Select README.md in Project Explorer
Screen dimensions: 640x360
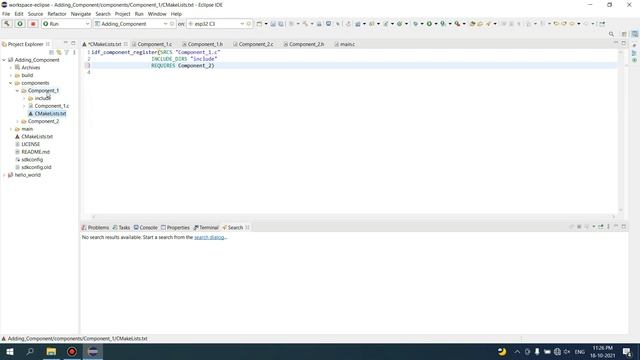click(x=36, y=152)
